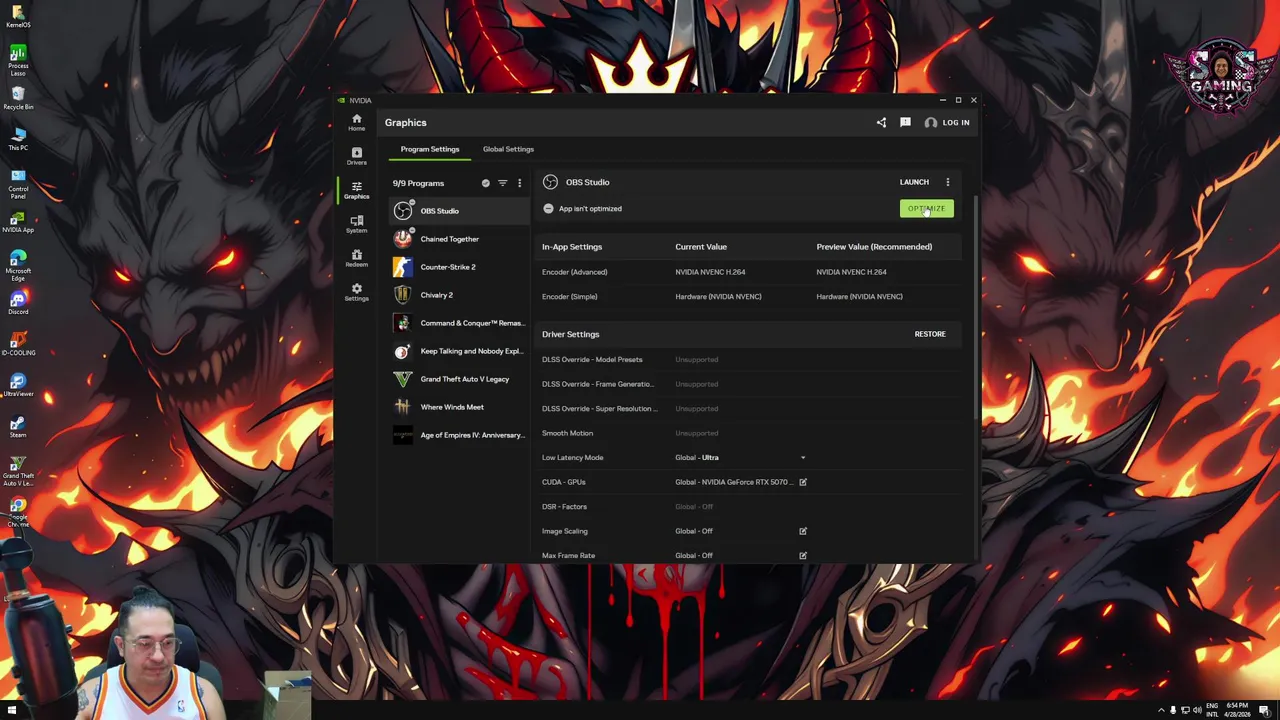Open Settings in the NVIDIA sidebar
This screenshot has width=1280, height=720.
pyautogui.click(x=356, y=292)
